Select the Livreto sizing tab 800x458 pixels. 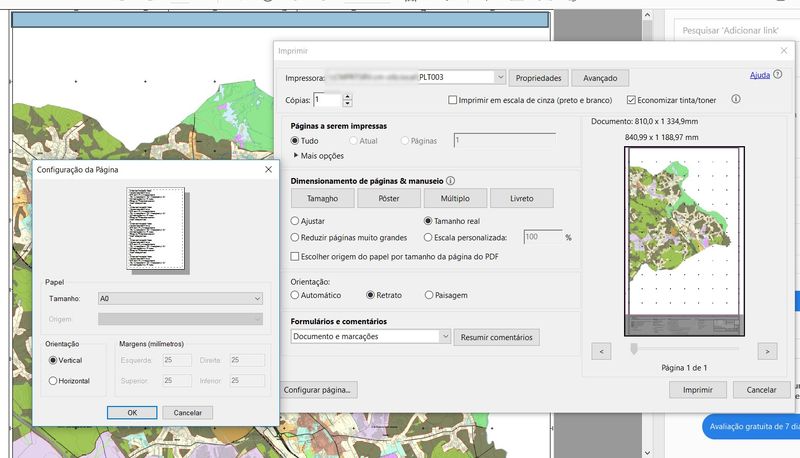pyautogui.click(x=522, y=198)
